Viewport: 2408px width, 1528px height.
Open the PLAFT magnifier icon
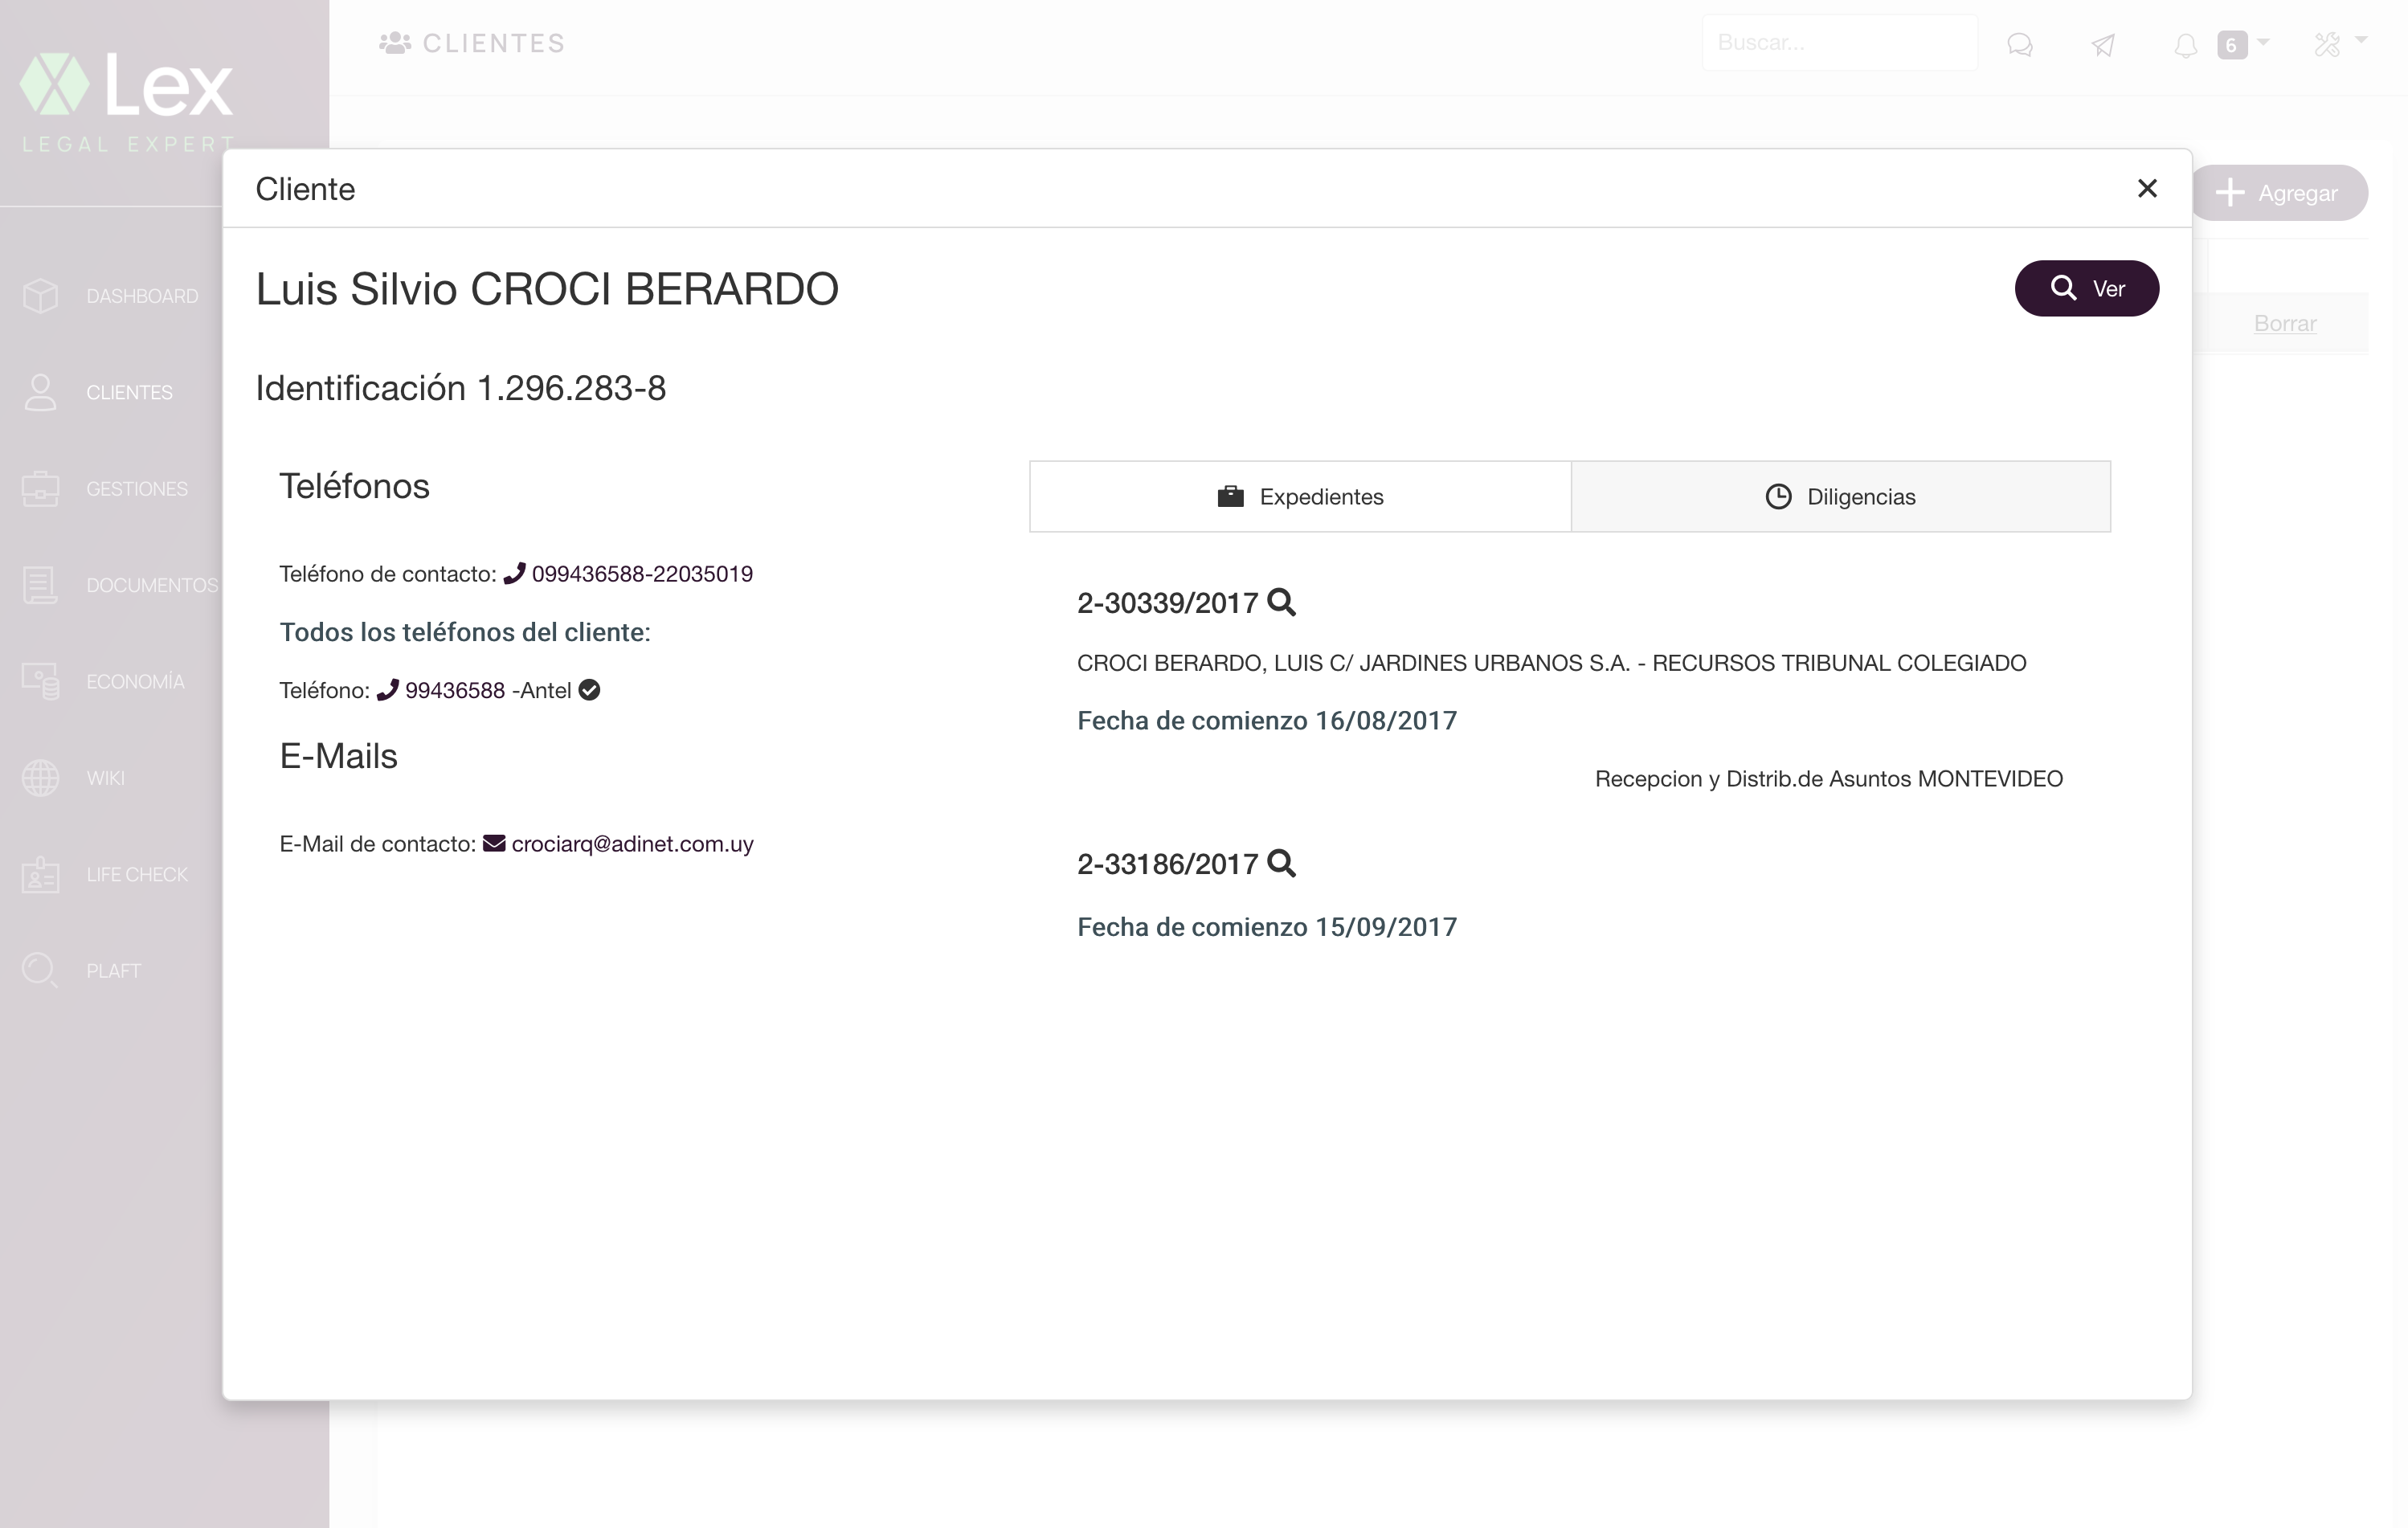click(40, 970)
